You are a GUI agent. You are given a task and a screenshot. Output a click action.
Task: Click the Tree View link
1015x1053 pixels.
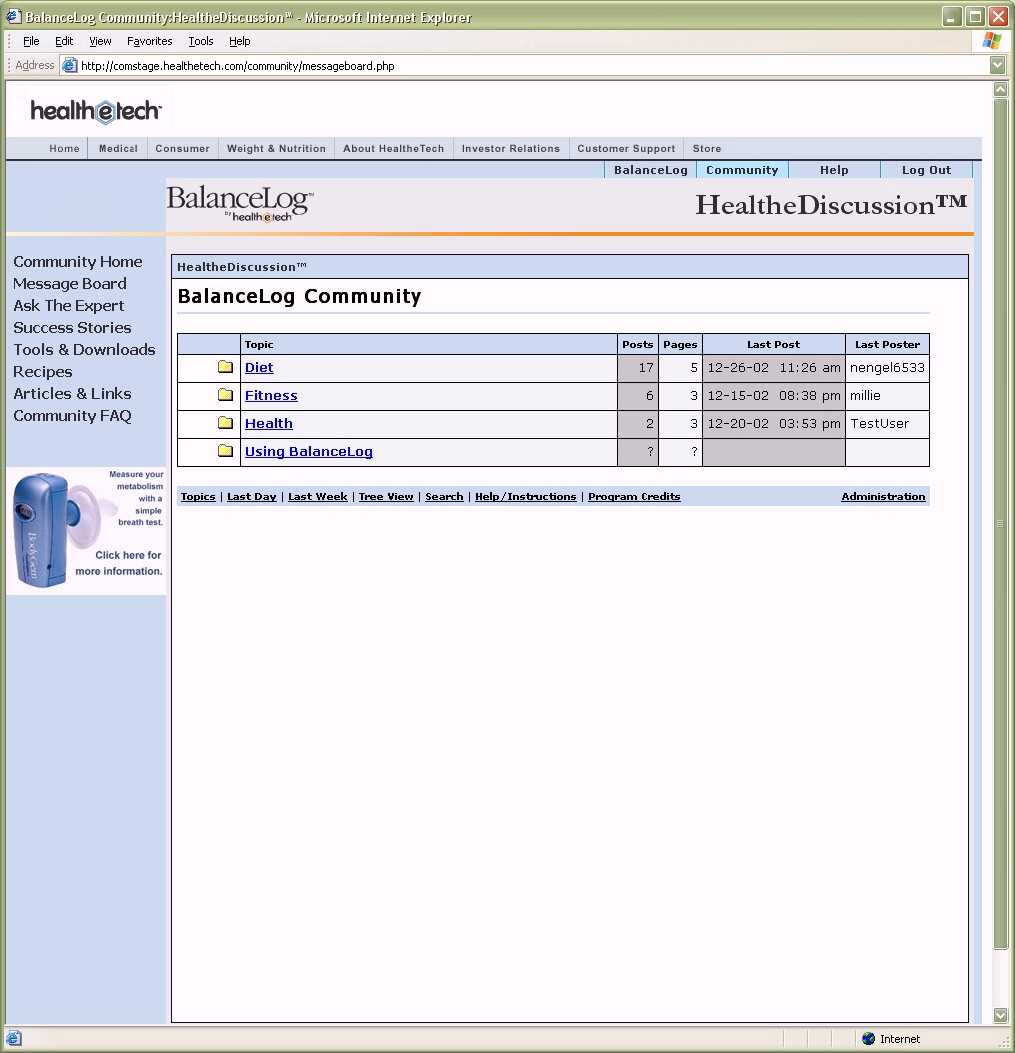[386, 496]
